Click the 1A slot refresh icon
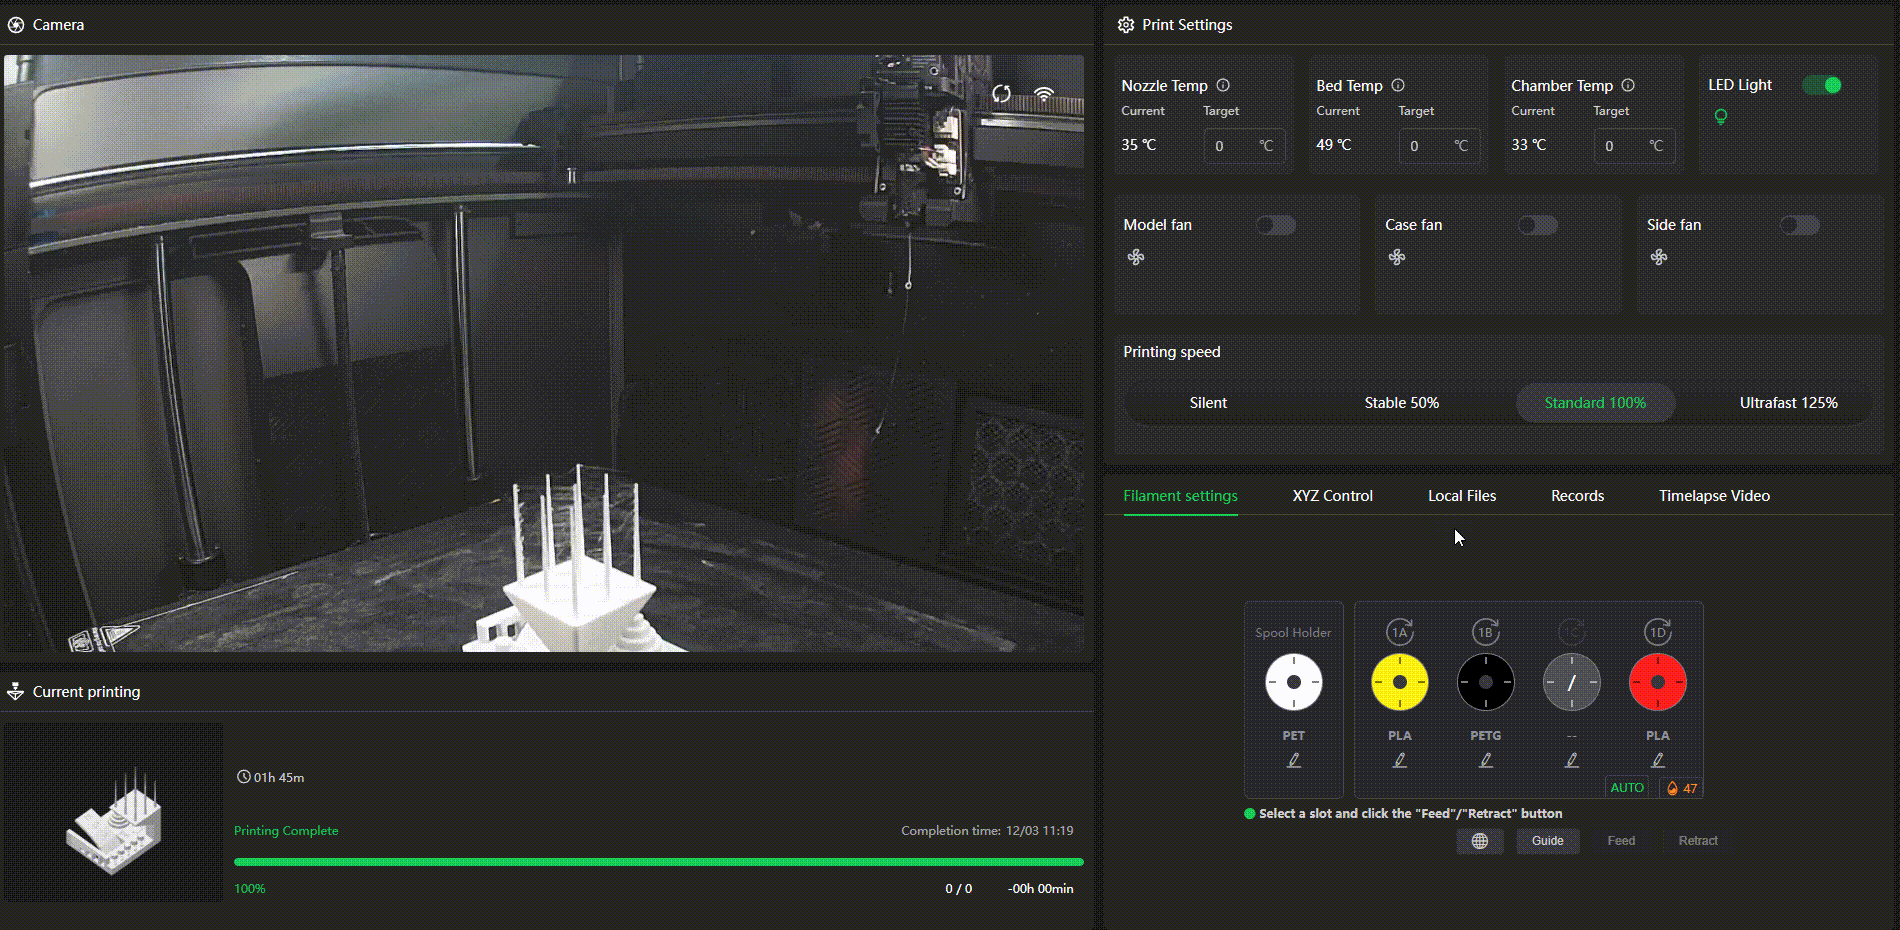Screen dimensions: 1900x930 [x=1399, y=632]
